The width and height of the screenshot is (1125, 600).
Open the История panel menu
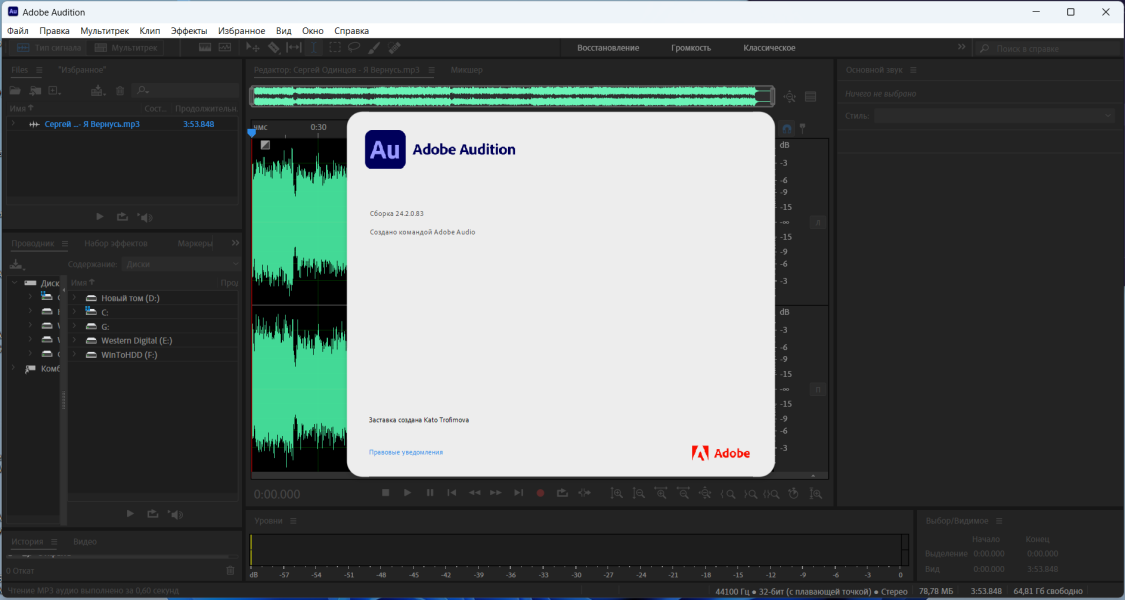(x=55, y=542)
